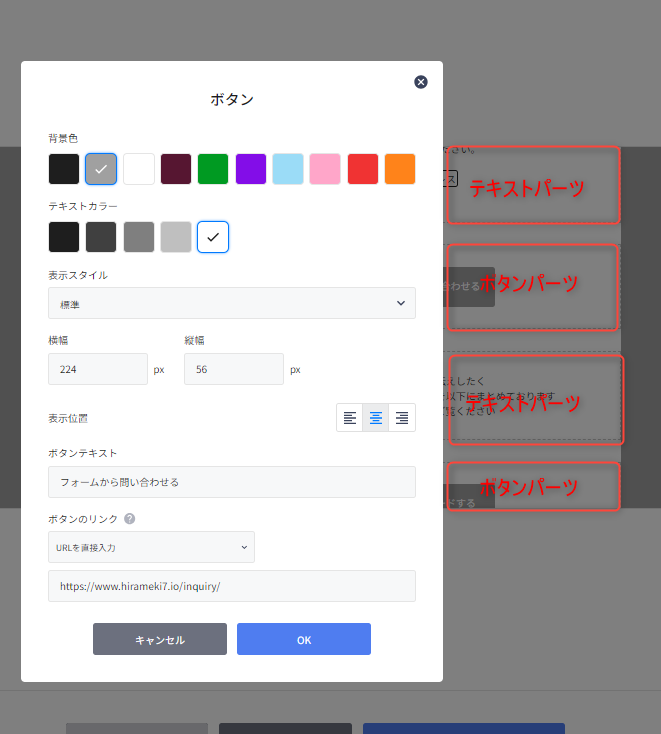Choose purple background color swatch

251,169
